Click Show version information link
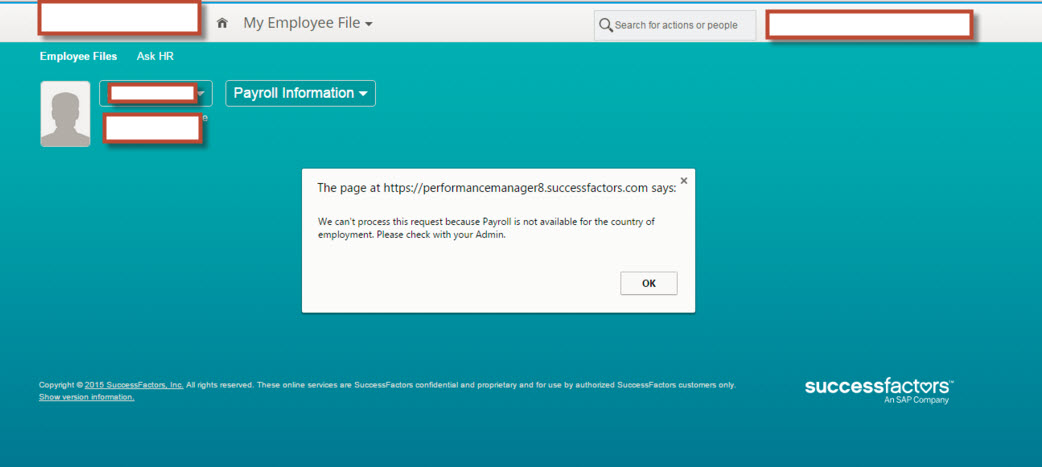The image size is (1042, 467). click(x=86, y=397)
